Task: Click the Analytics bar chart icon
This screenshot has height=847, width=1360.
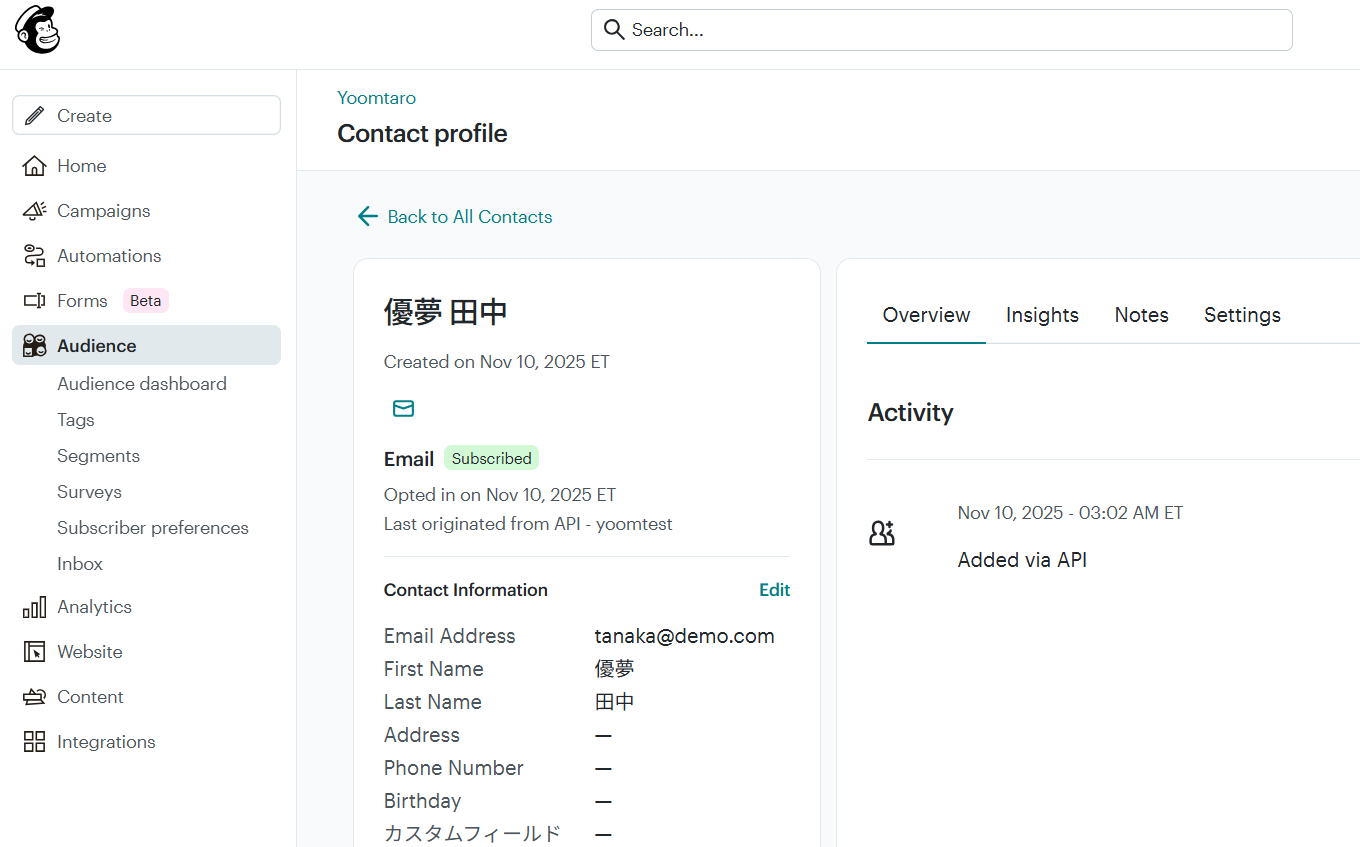Action: click(x=34, y=607)
